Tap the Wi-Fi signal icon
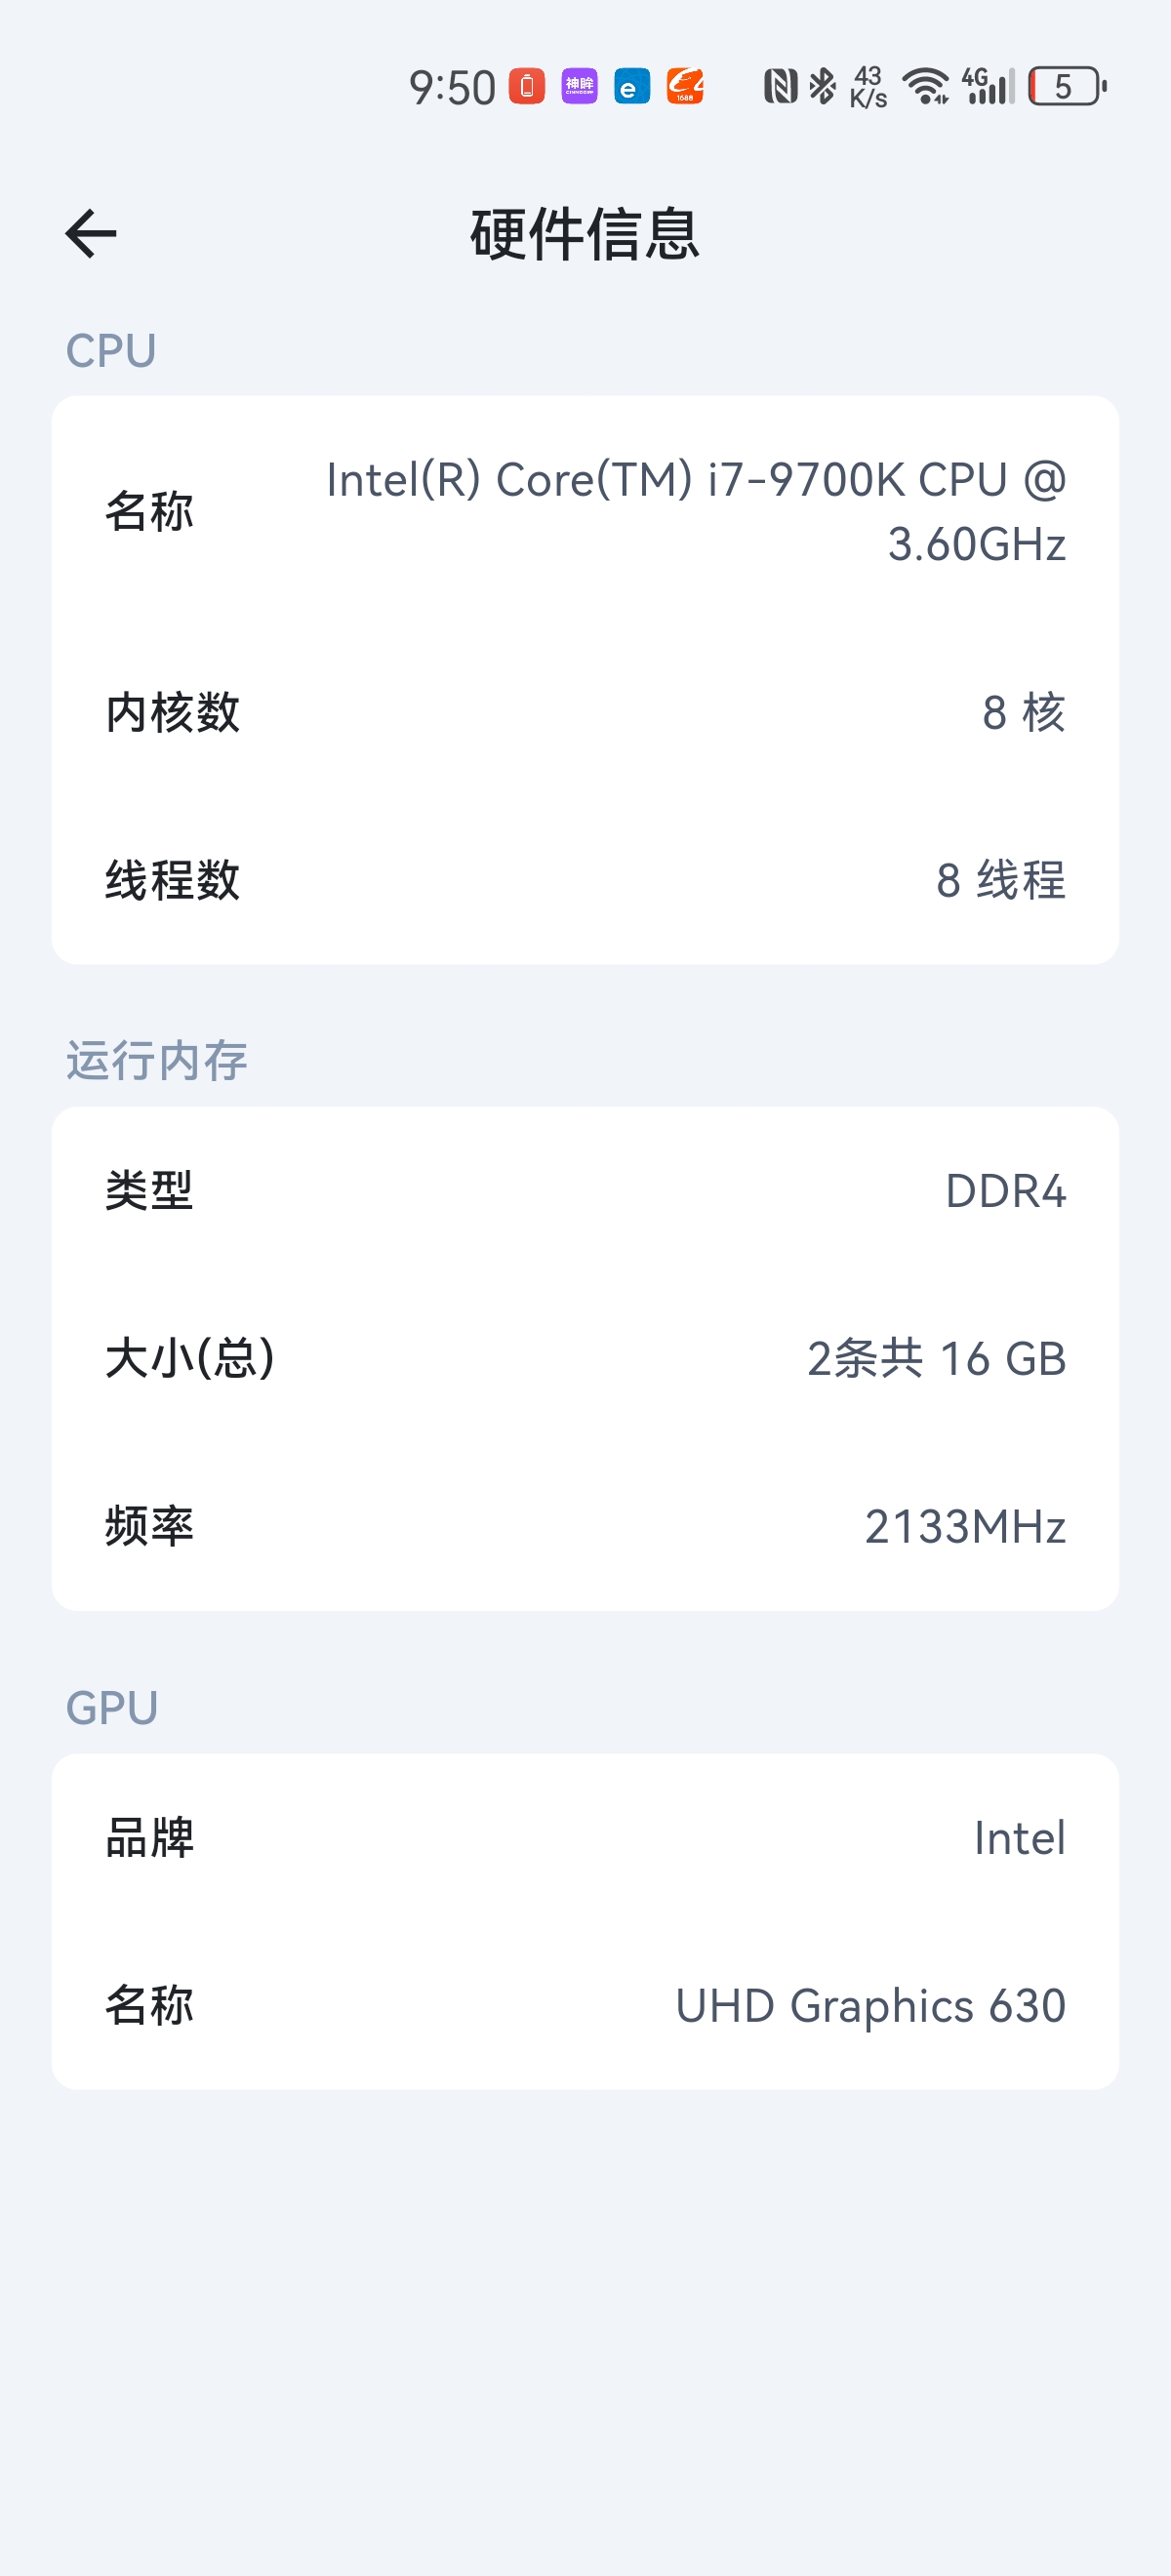Screen dimensions: 1171x2576 point(926,86)
